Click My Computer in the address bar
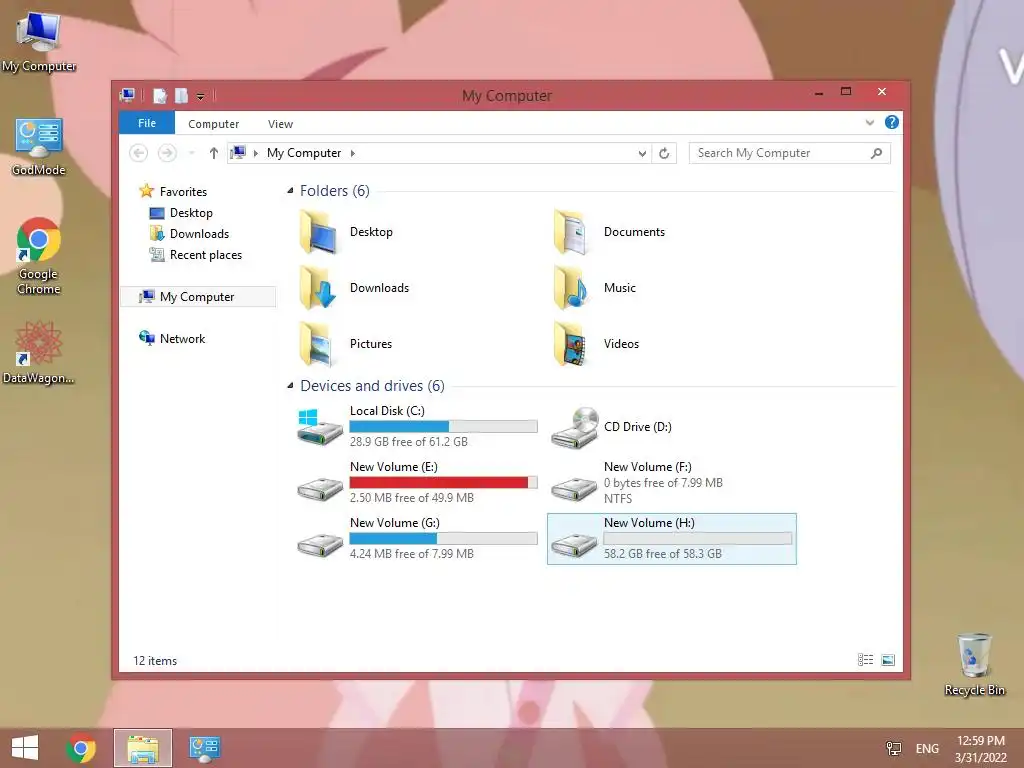Screen dimensions: 1024x768 304,153
